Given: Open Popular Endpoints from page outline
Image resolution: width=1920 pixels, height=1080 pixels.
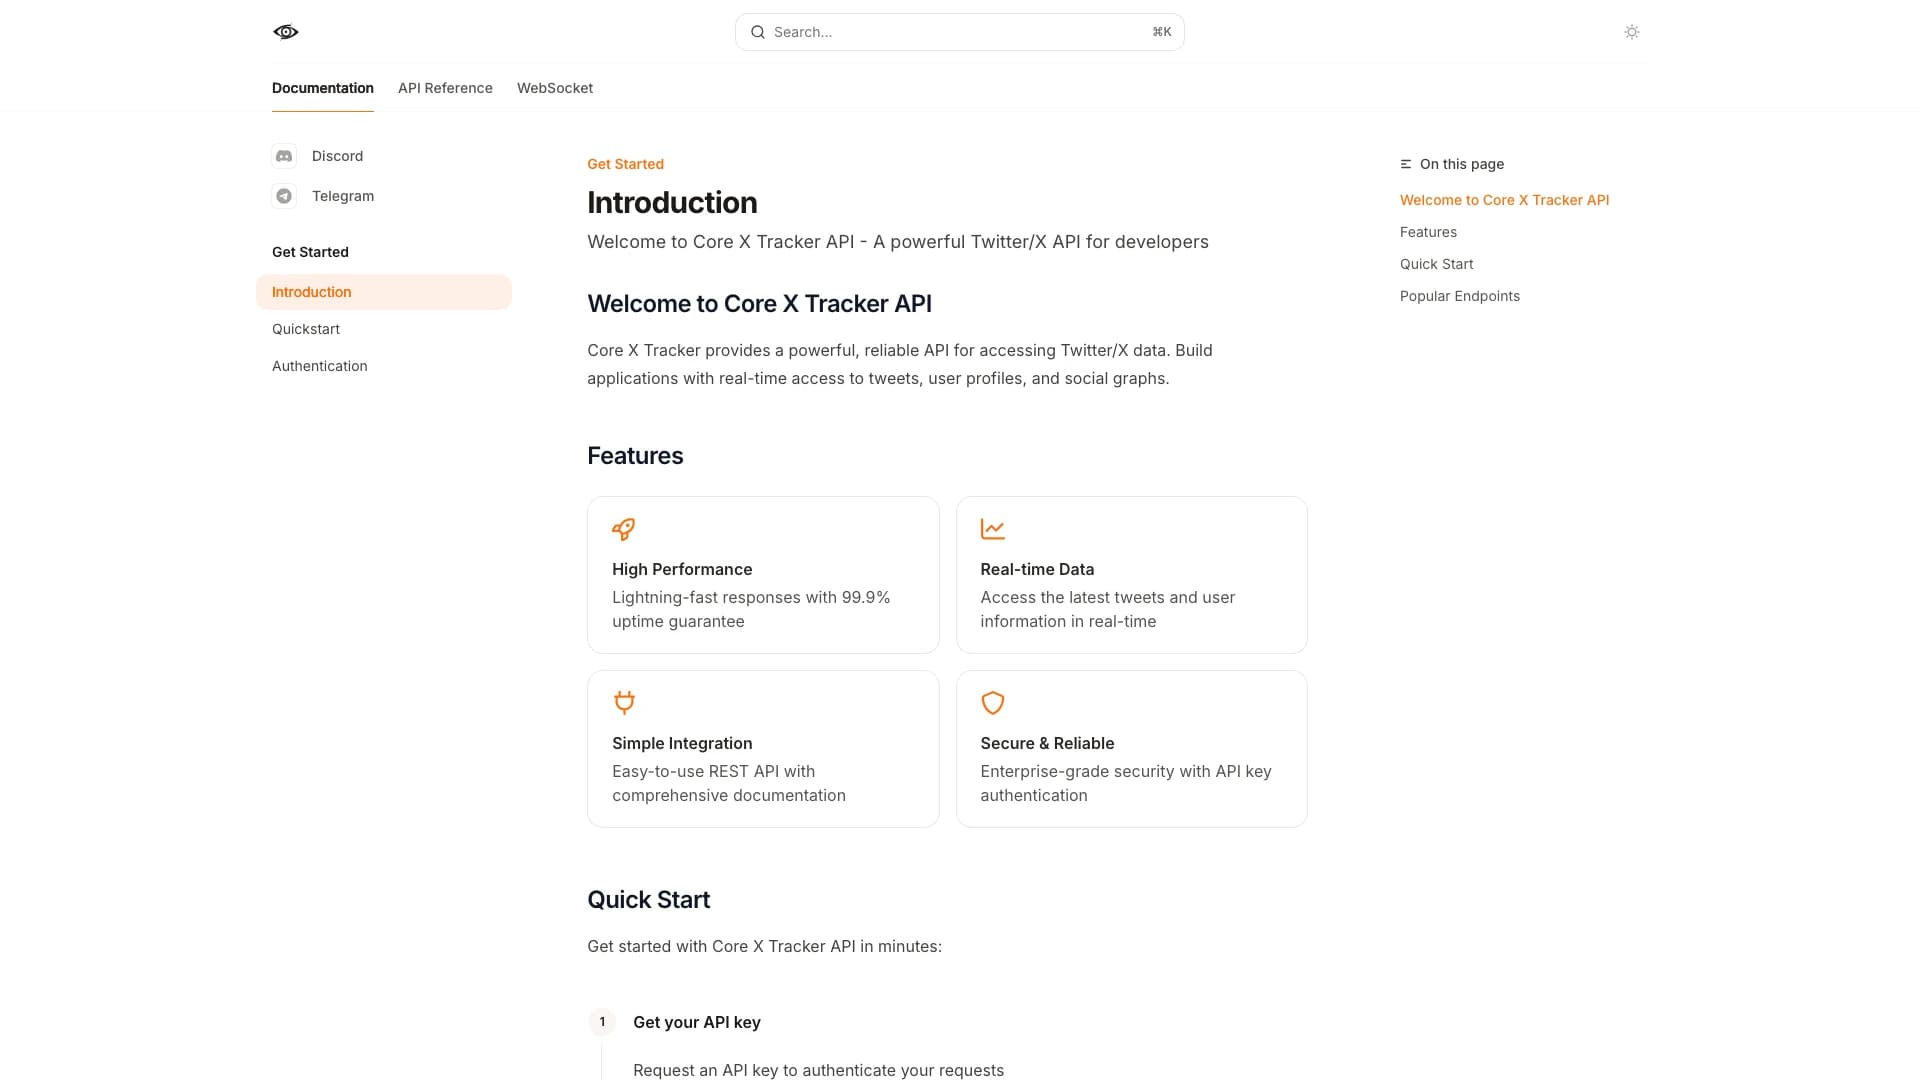Looking at the screenshot, I should click(x=1460, y=295).
